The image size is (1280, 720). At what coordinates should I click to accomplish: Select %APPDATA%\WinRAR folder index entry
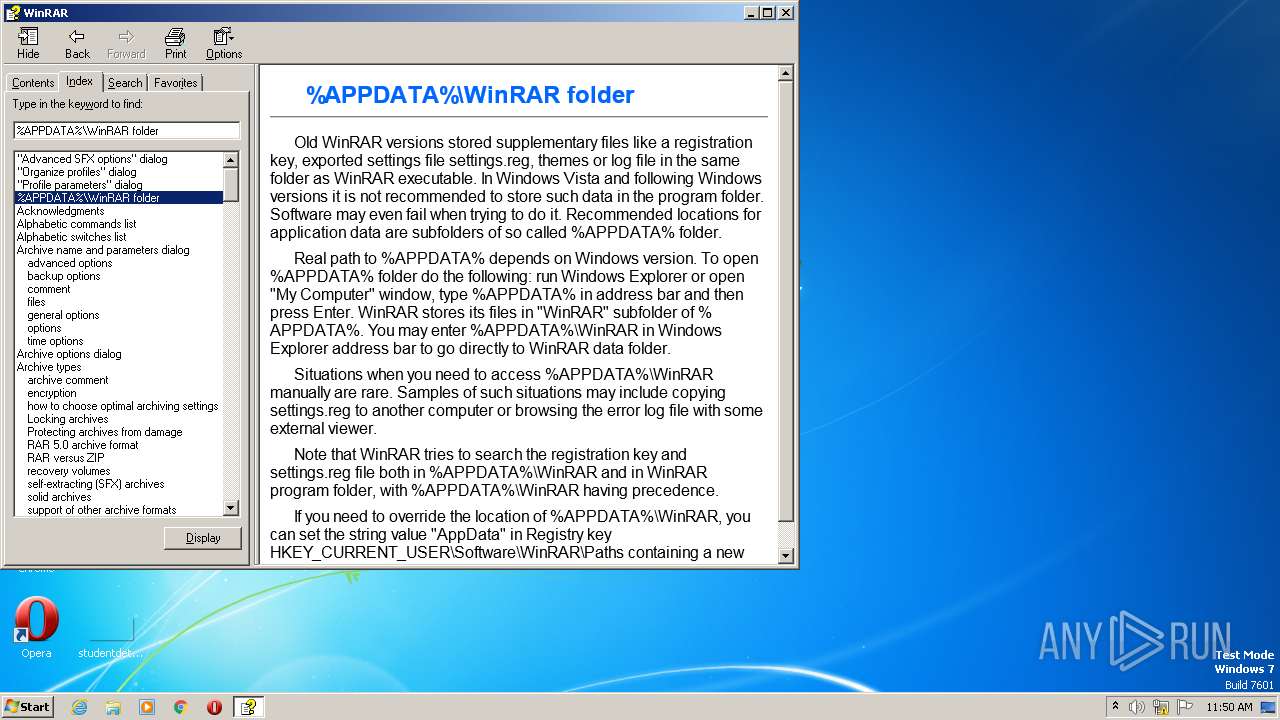(118, 198)
